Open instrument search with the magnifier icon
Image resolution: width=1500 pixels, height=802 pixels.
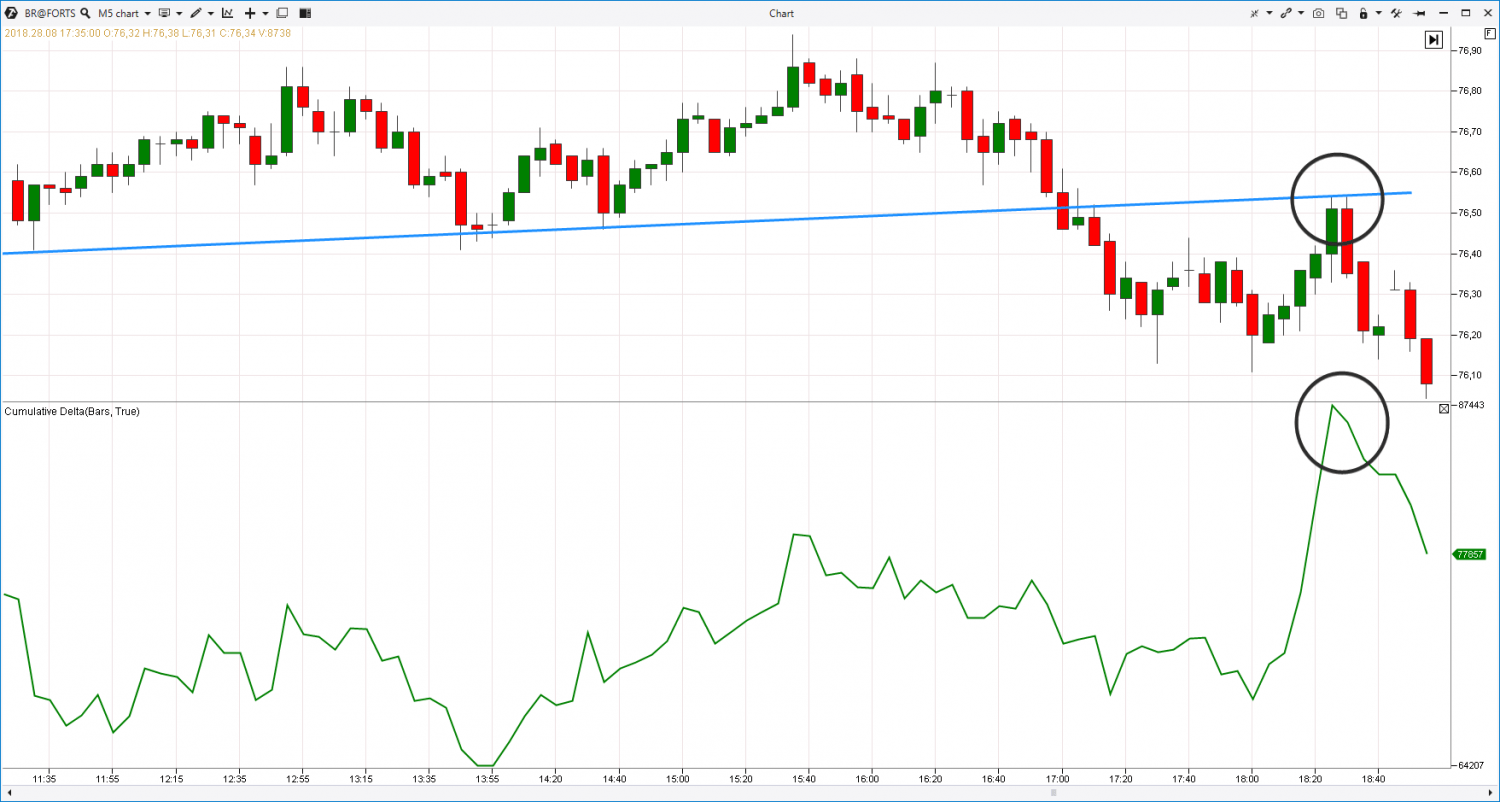tap(85, 13)
